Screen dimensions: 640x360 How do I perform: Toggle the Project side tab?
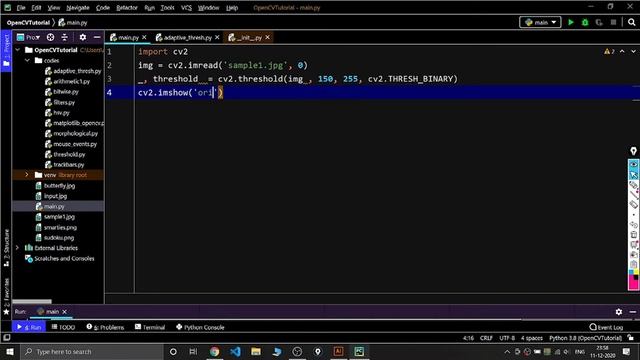point(6,50)
